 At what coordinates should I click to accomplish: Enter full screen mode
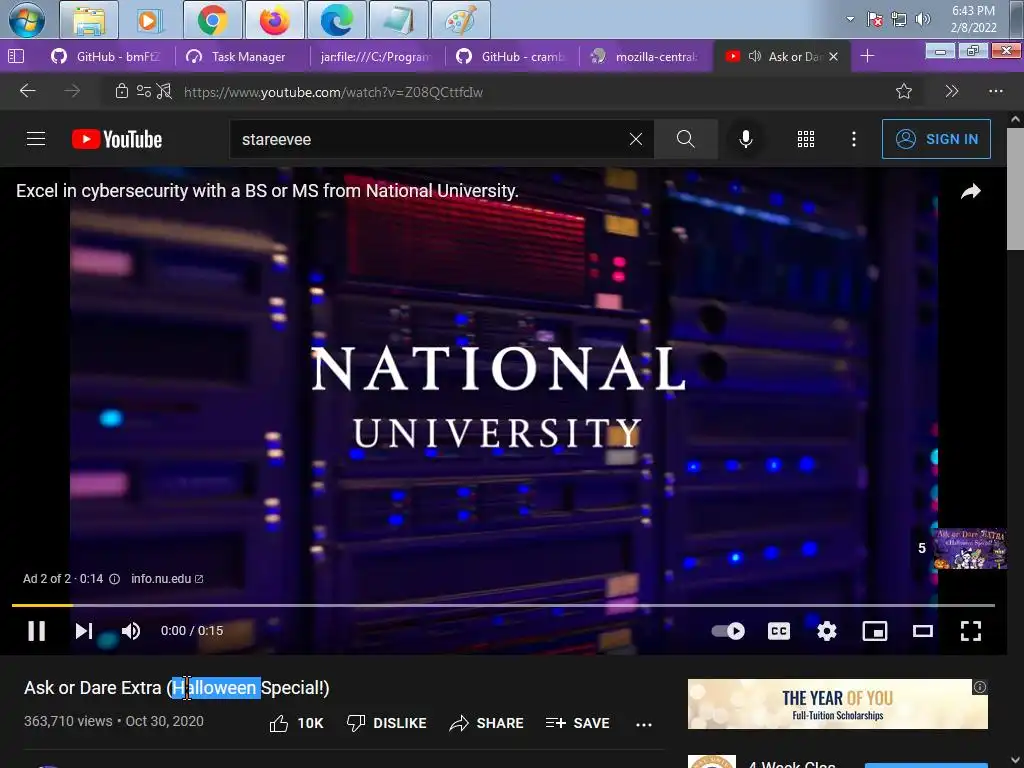971,631
